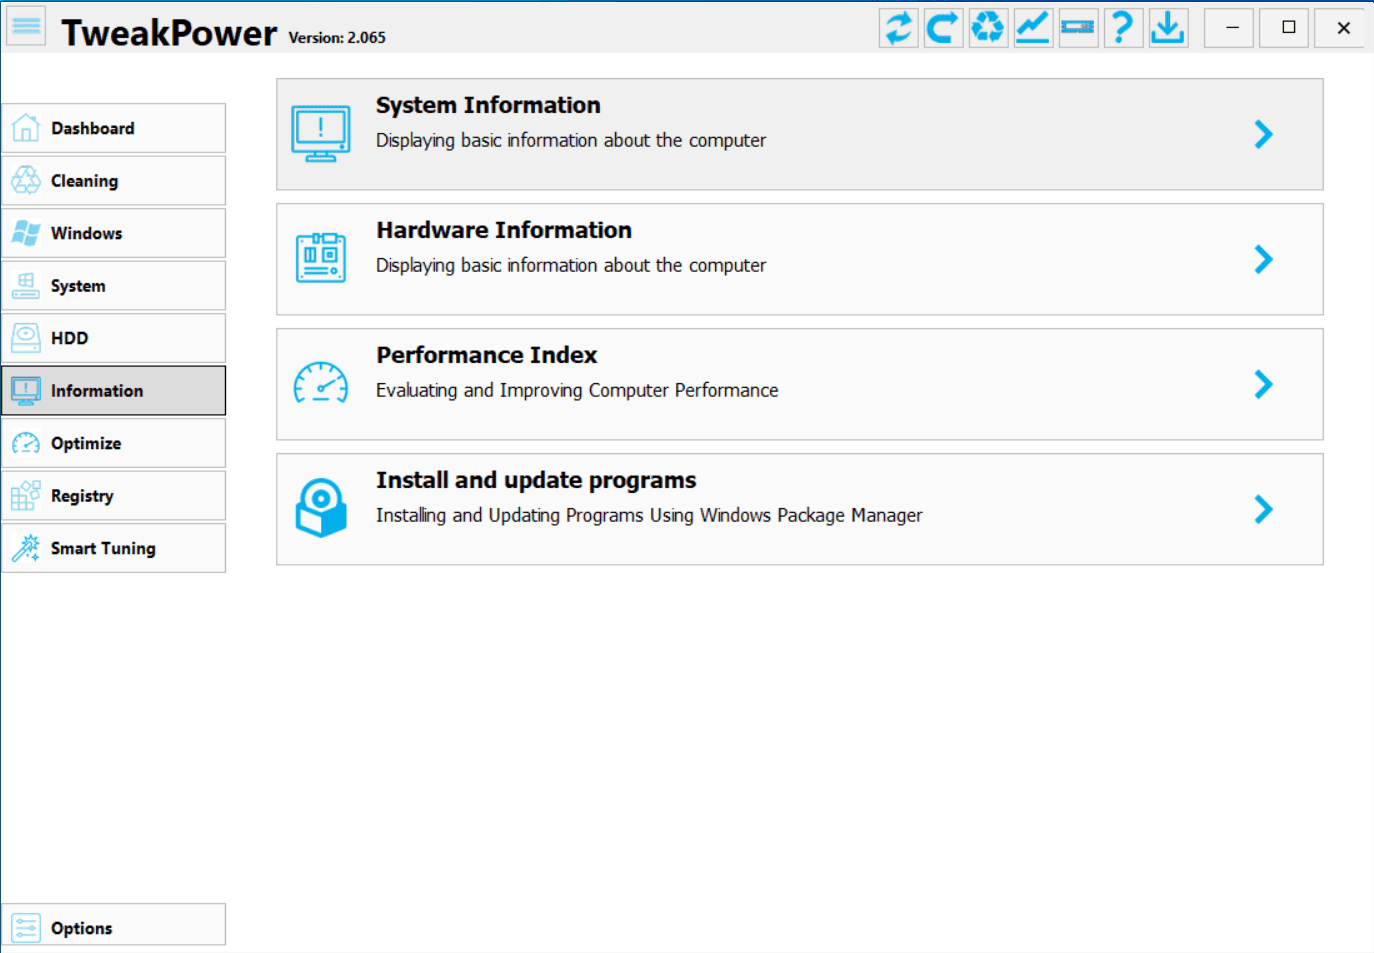
Task: Open Performance Index via its chevron arrow
Action: click(1264, 384)
